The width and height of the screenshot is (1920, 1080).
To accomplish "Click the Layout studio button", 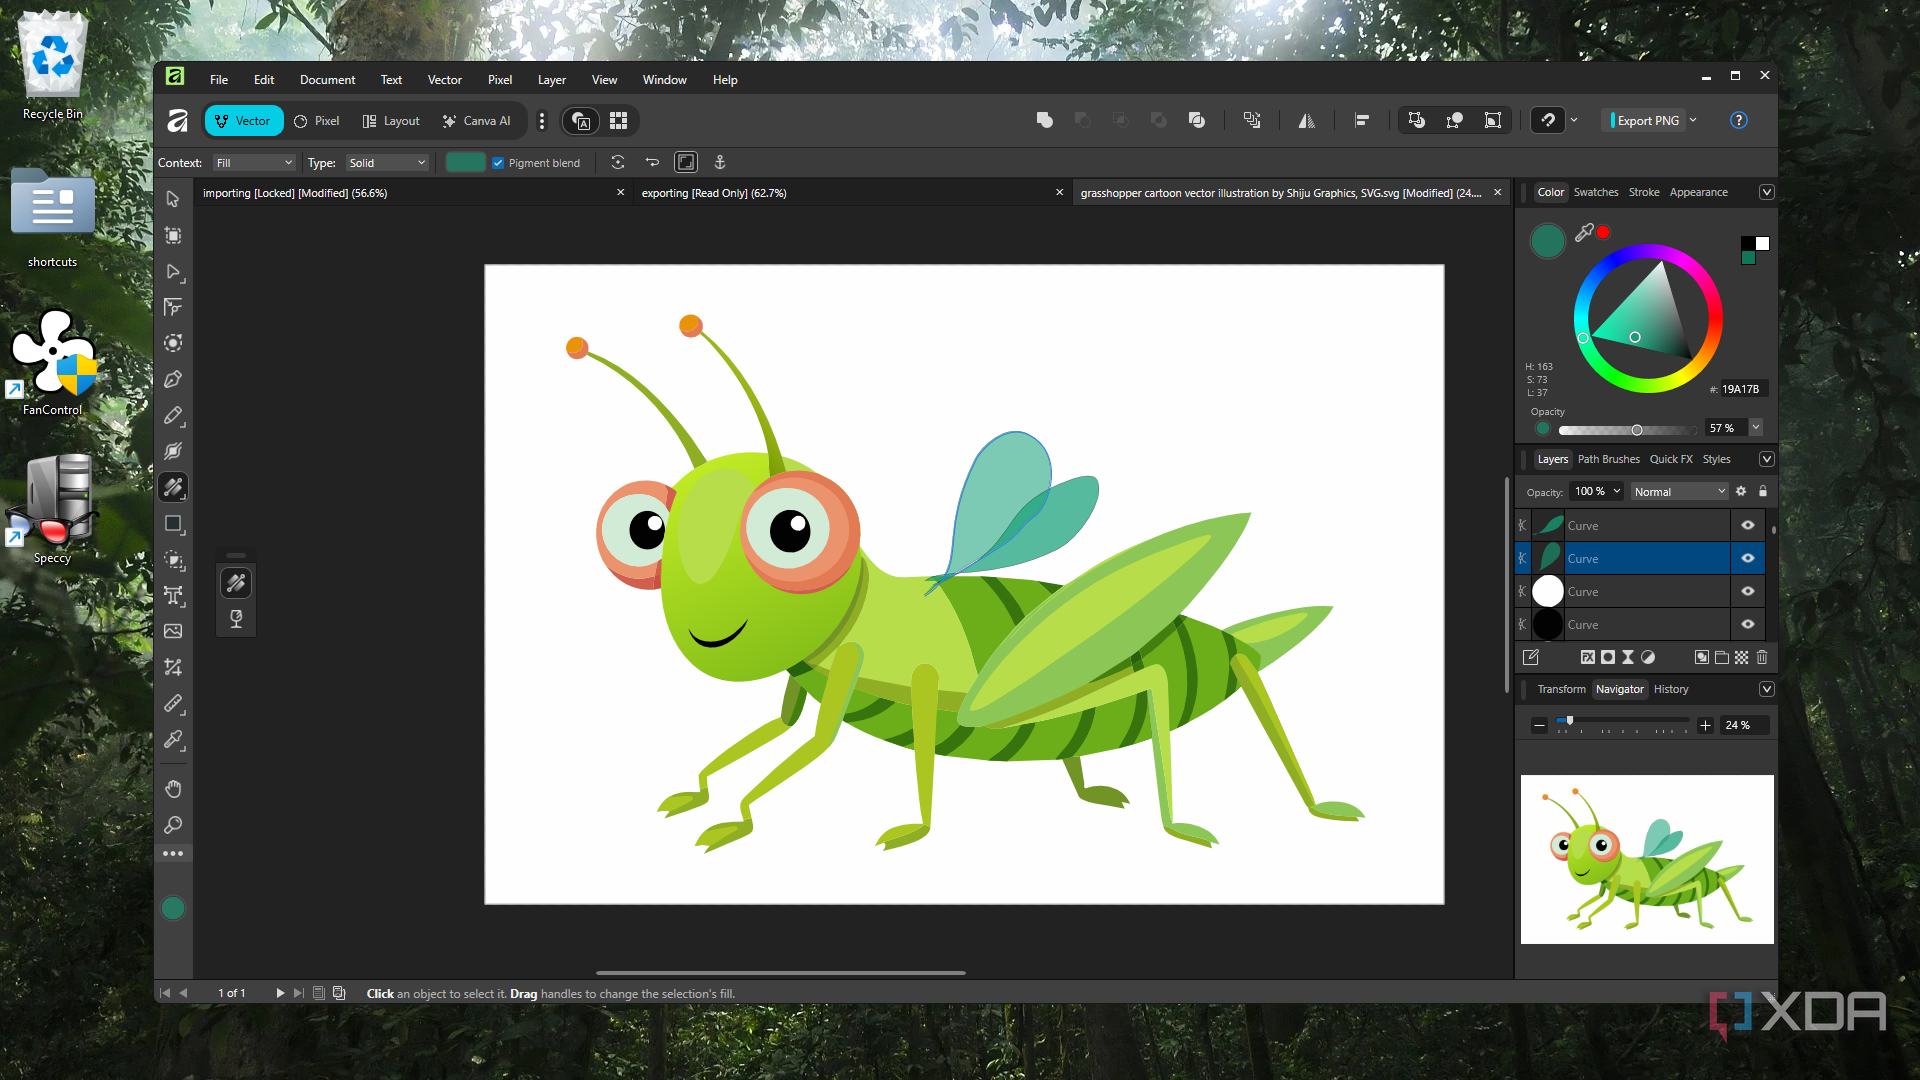I will 391,121.
